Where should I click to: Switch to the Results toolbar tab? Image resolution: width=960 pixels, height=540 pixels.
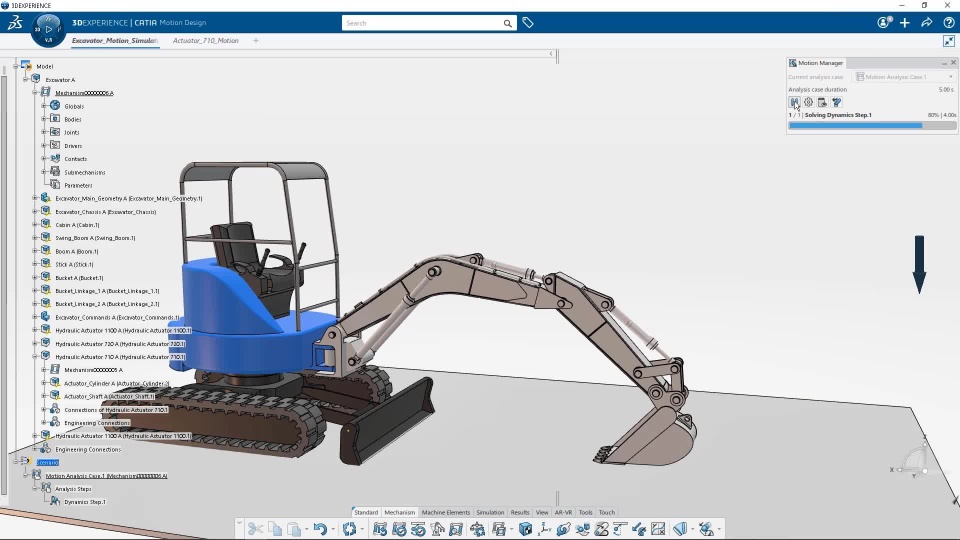[520, 512]
